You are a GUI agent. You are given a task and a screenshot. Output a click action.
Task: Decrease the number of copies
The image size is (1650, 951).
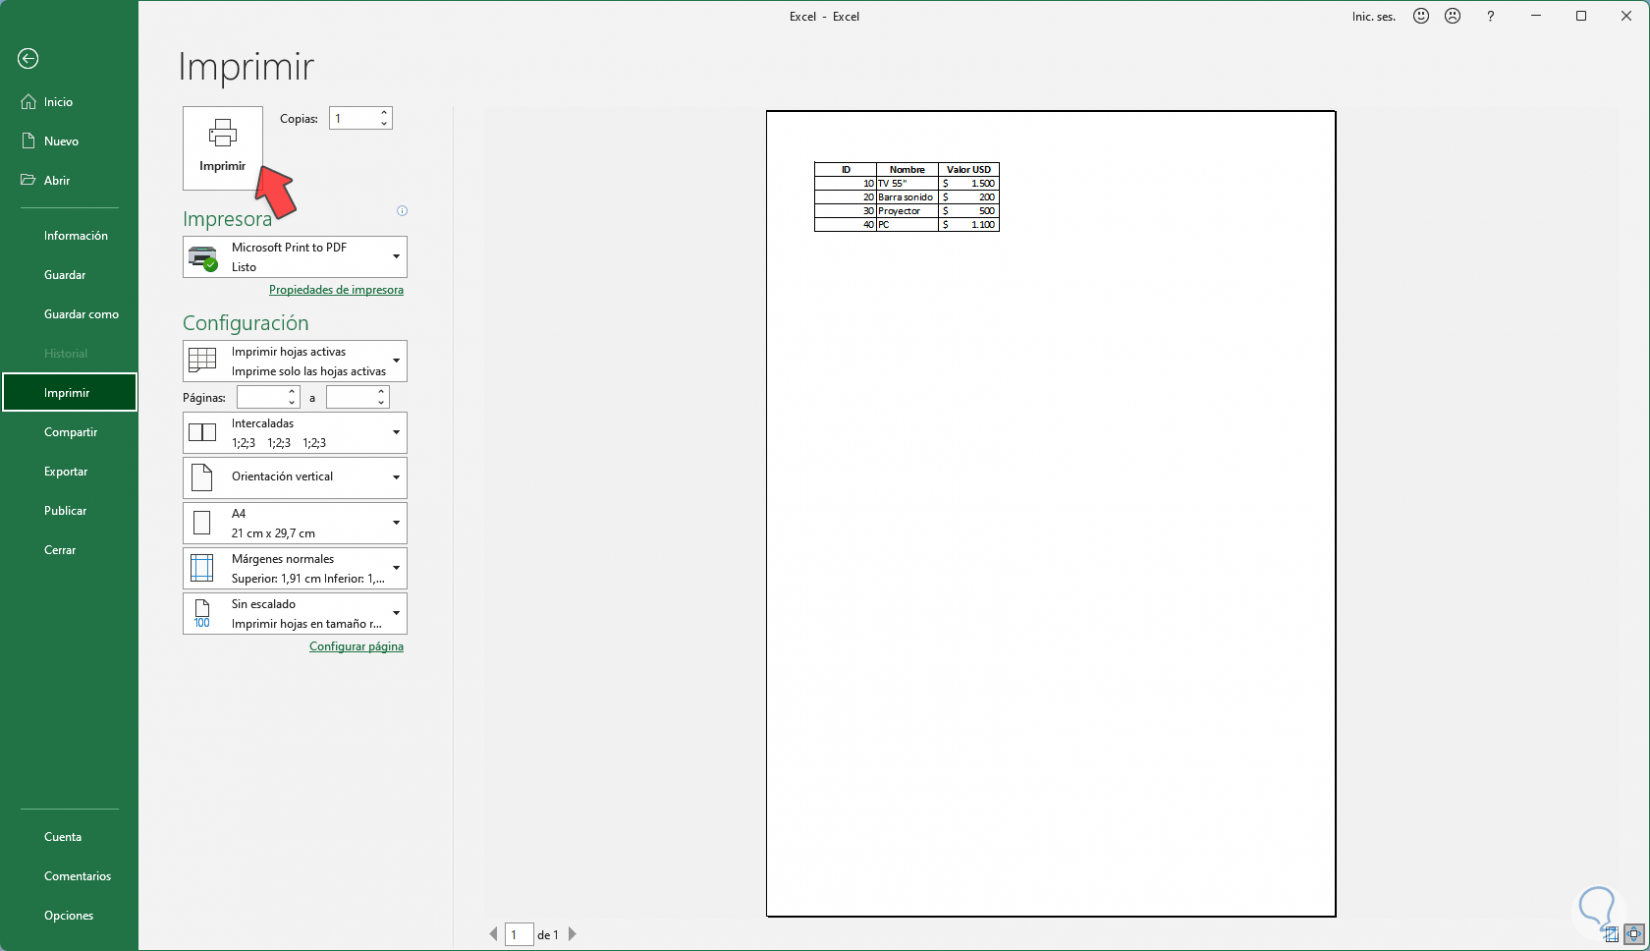384,124
